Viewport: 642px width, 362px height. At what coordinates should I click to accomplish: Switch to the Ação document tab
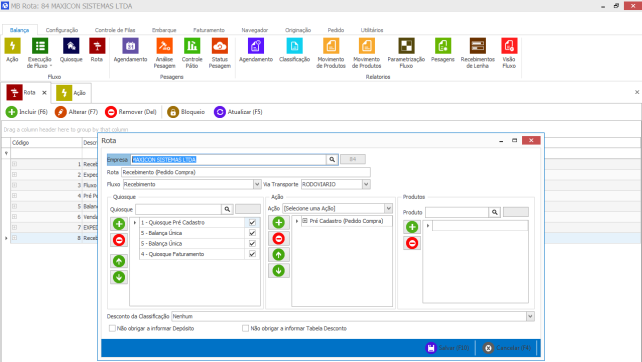click(72, 93)
